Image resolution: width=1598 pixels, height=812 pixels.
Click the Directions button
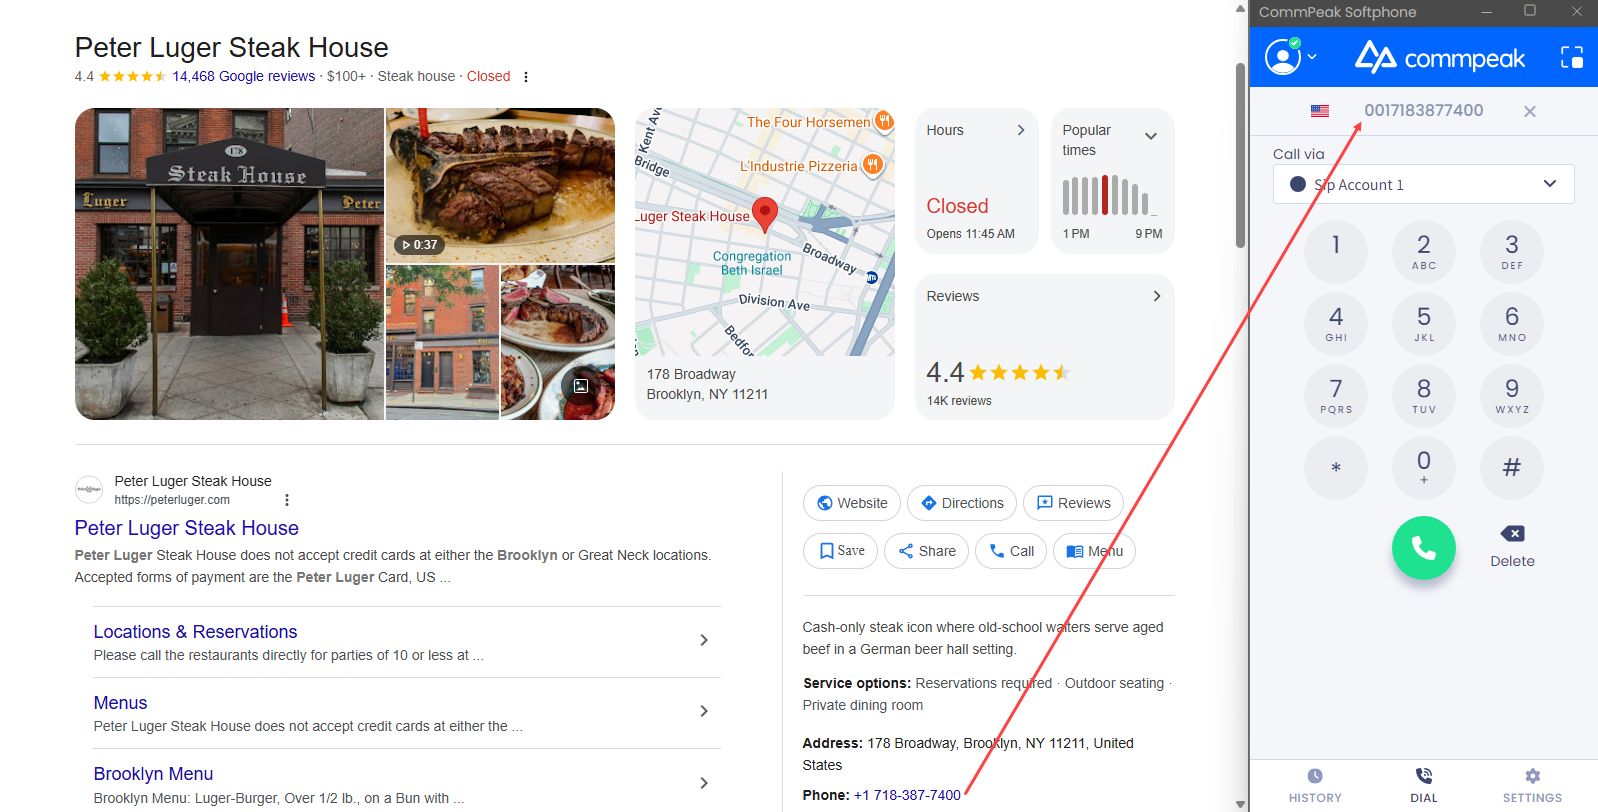coord(962,503)
